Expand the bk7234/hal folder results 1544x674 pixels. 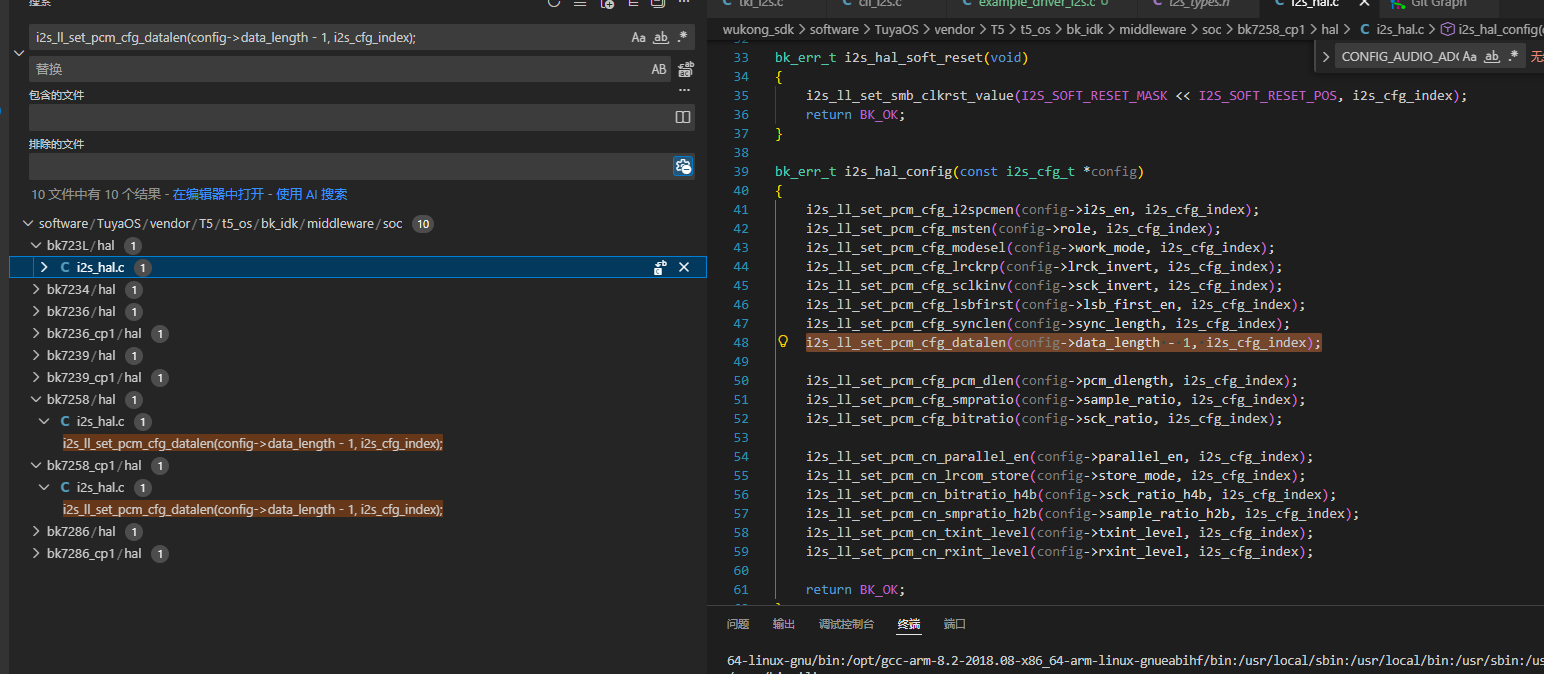[x=36, y=289]
